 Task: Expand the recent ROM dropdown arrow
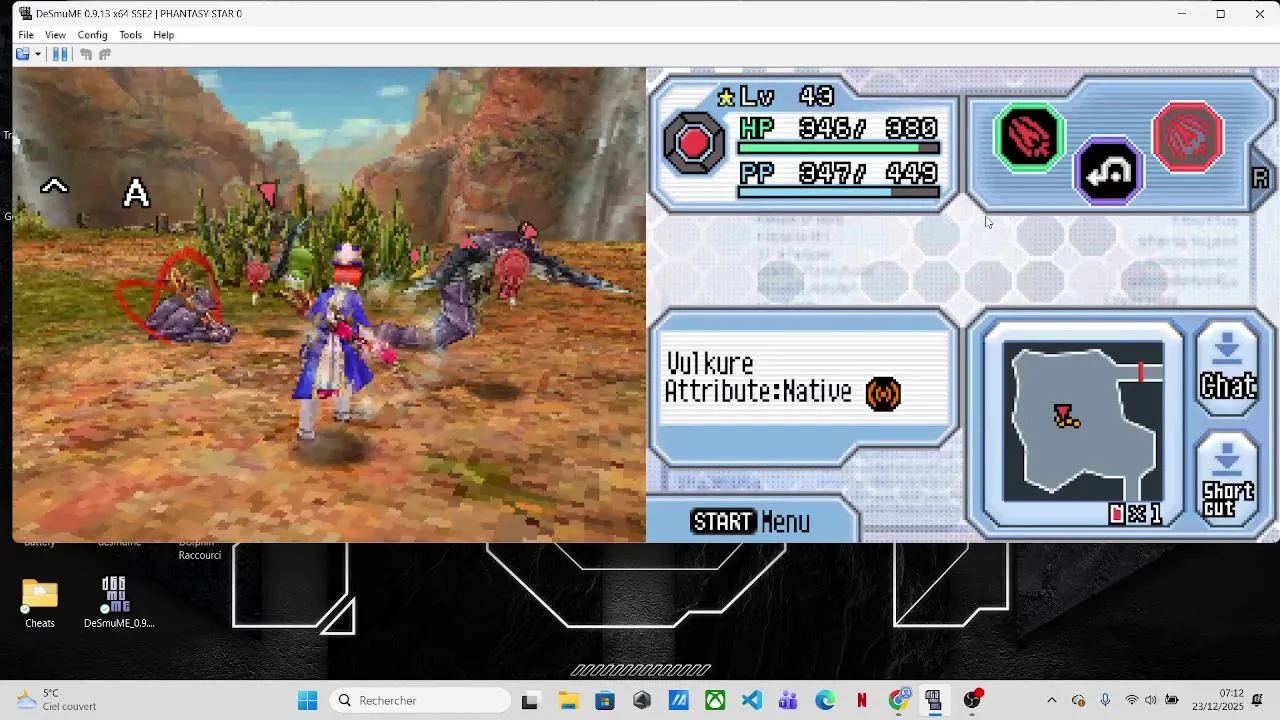point(38,54)
